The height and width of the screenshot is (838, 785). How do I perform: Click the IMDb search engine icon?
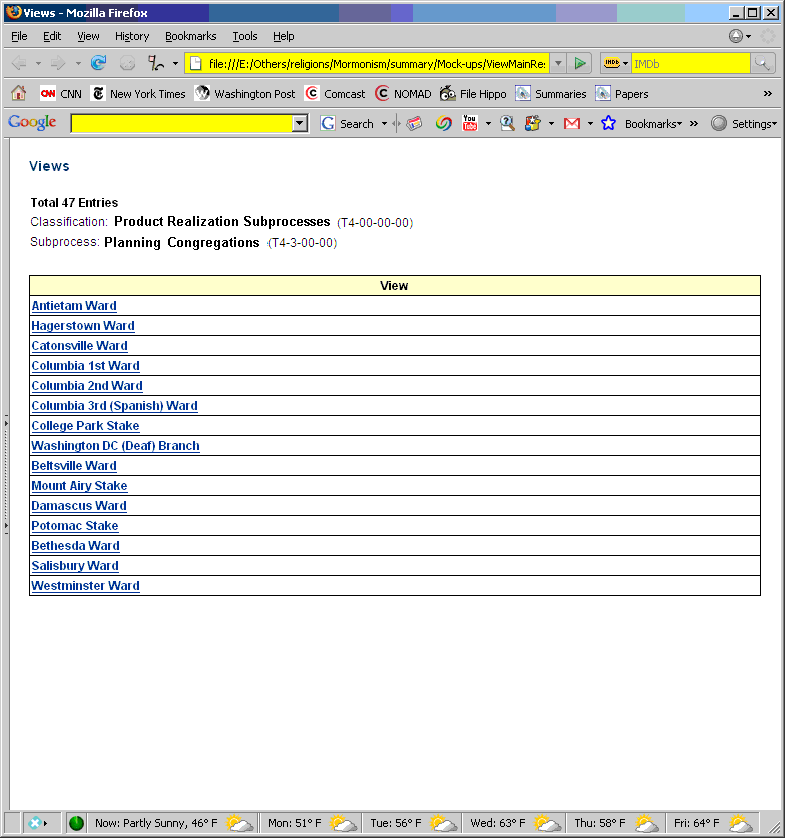coord(612,64)
